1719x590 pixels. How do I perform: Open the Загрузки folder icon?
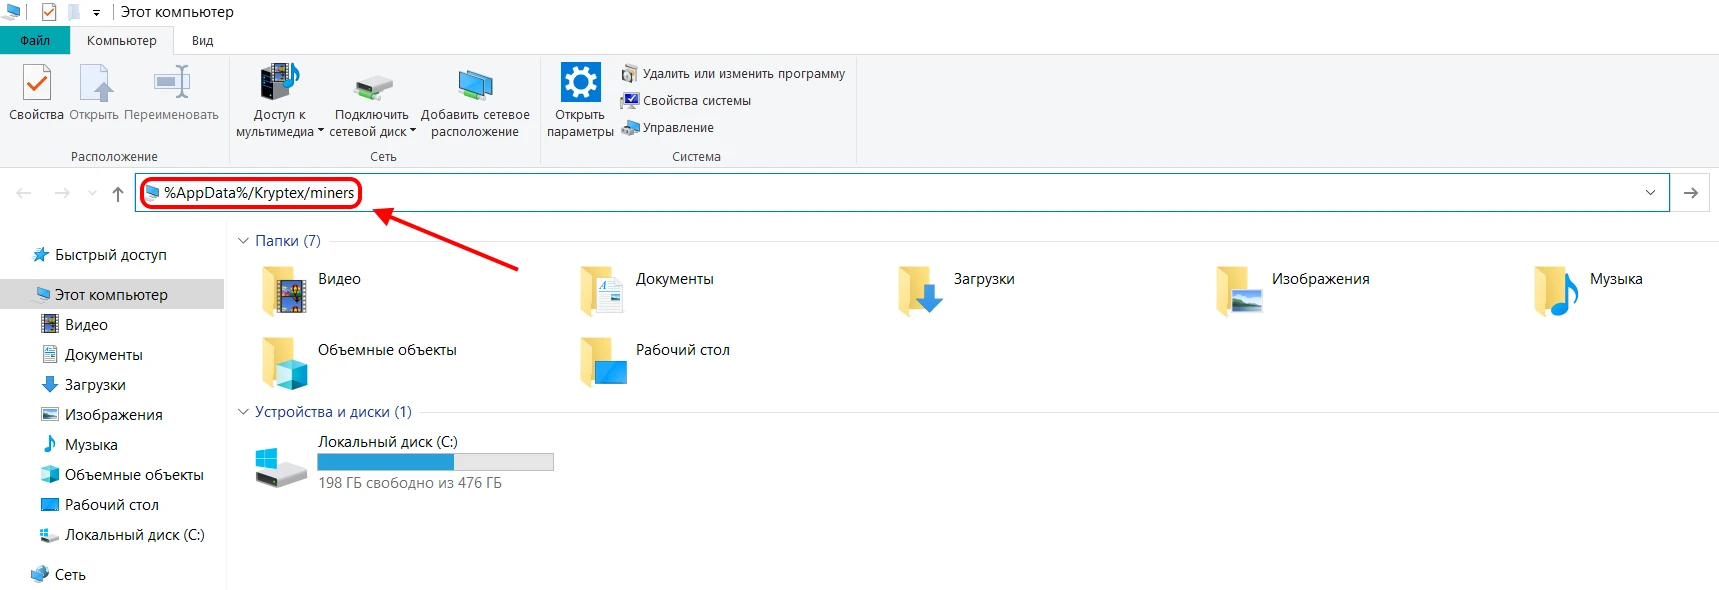click(x=920, y=290)
